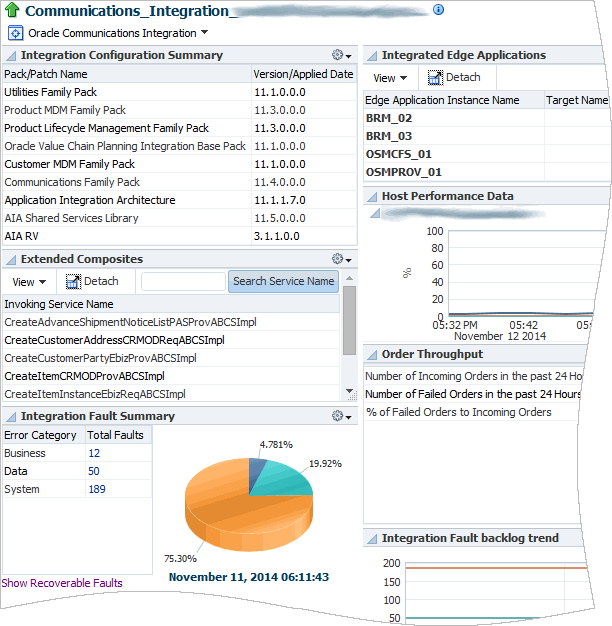
Task: Click the green up arrow status icon
Action: click(12, 10)
